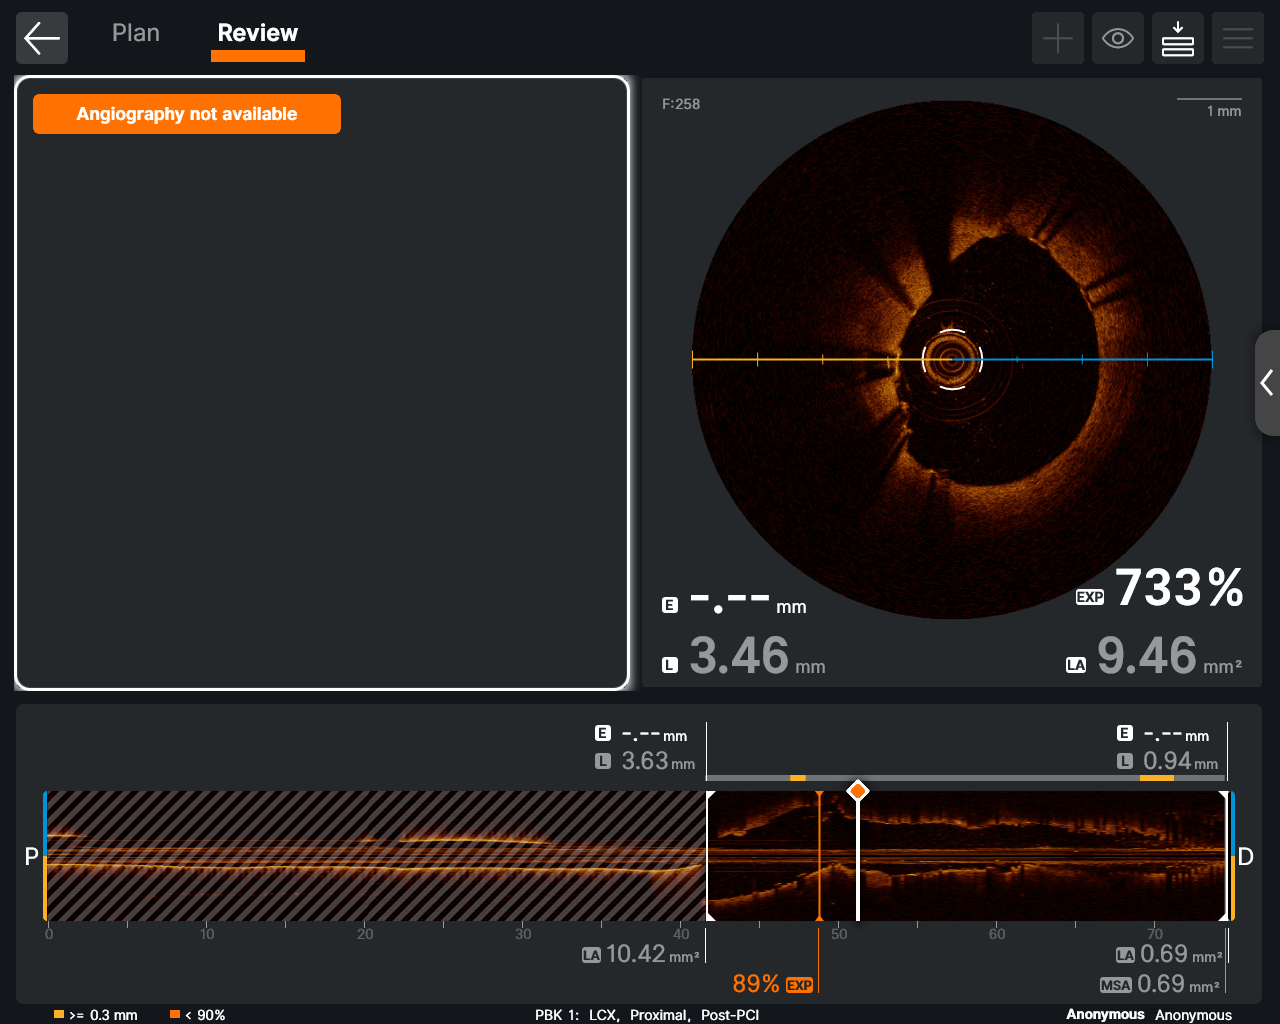Click the L 3.46 mm lumen diameter icon
The image size is (1280, 1024).
[x=670, y=665]
